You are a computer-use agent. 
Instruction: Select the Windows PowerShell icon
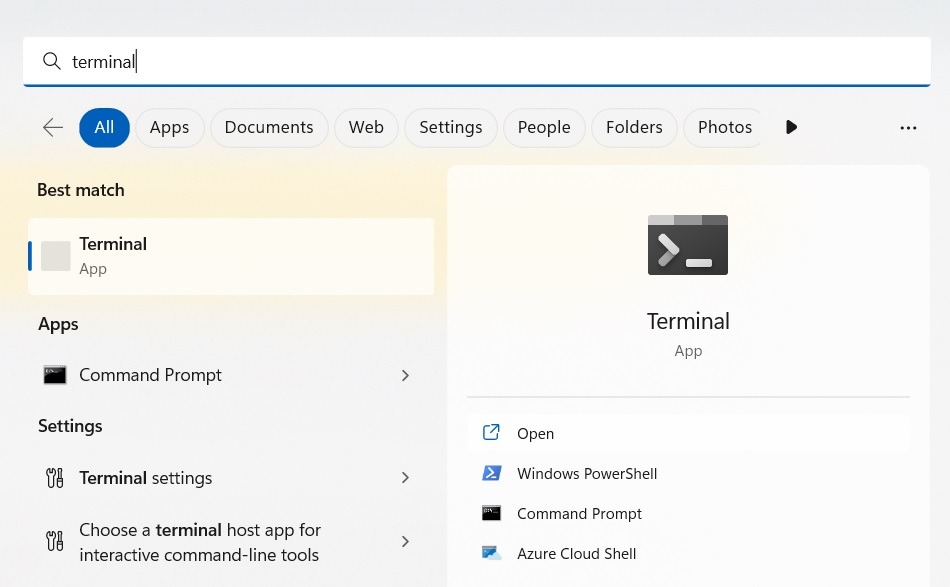[491, 473]
